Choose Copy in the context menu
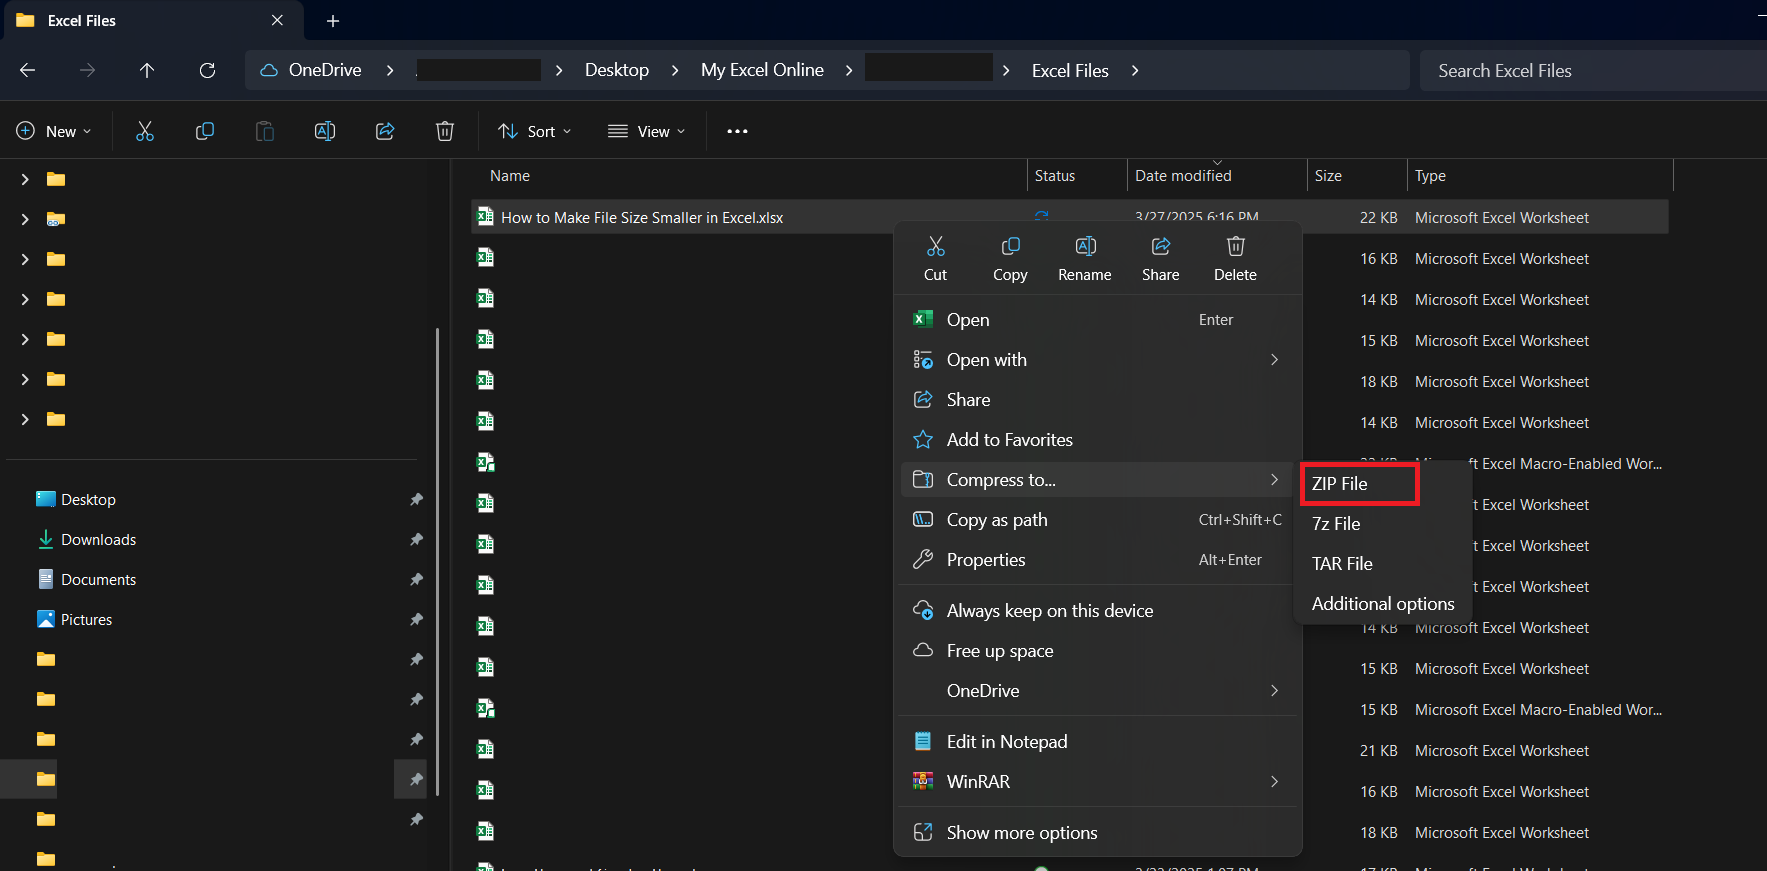This screenshot has width=1767, height=871. [x=1010, y=259]
